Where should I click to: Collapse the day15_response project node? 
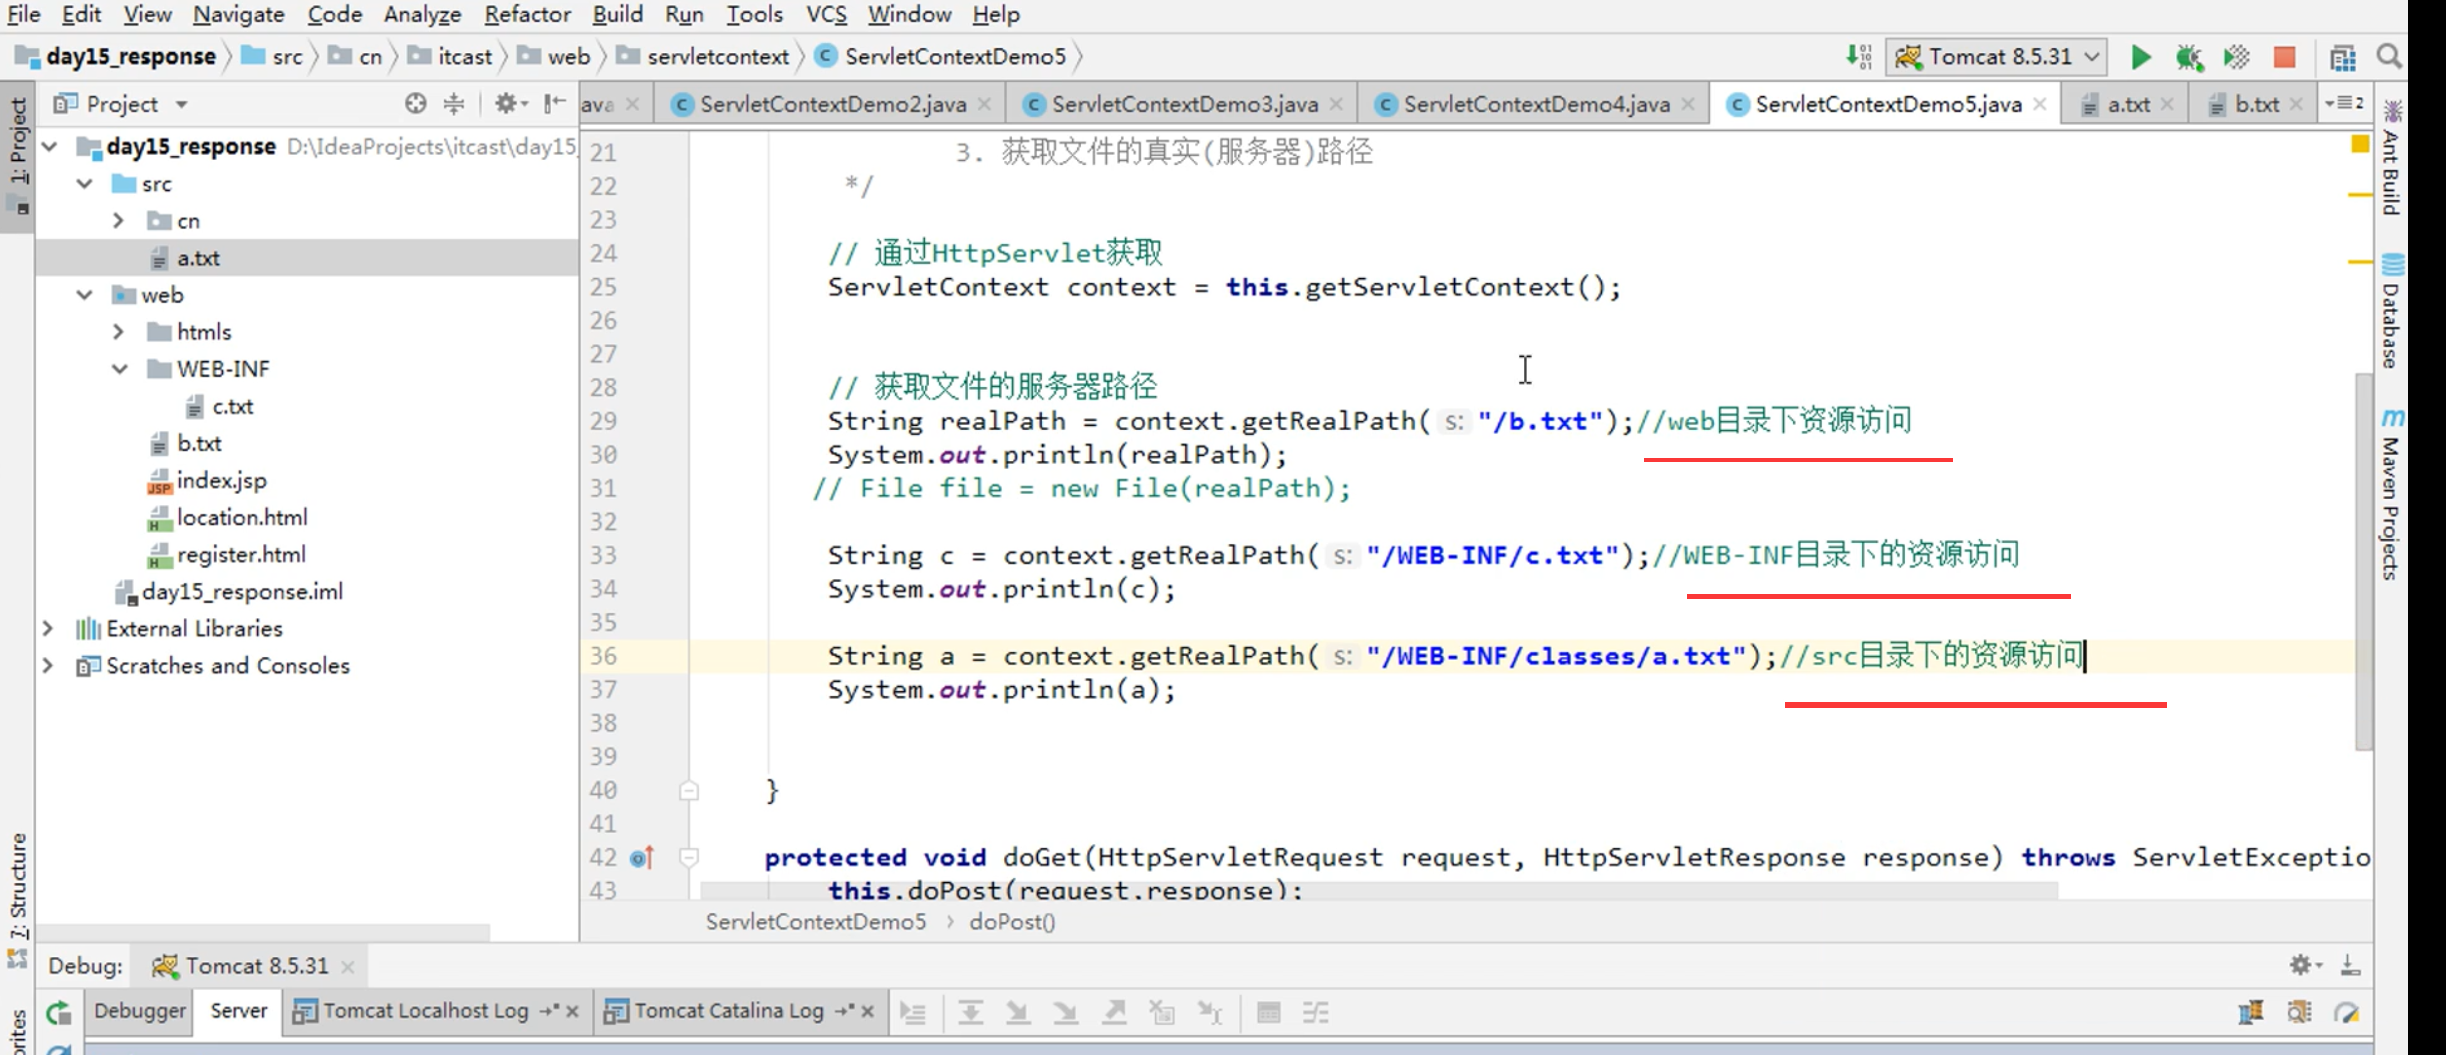[50, 147]
